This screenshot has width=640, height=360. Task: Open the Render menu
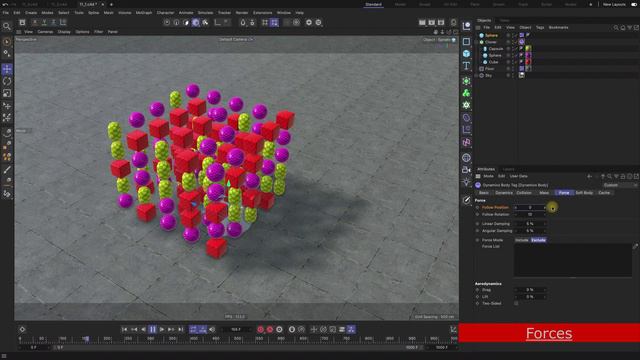[242, 13]
